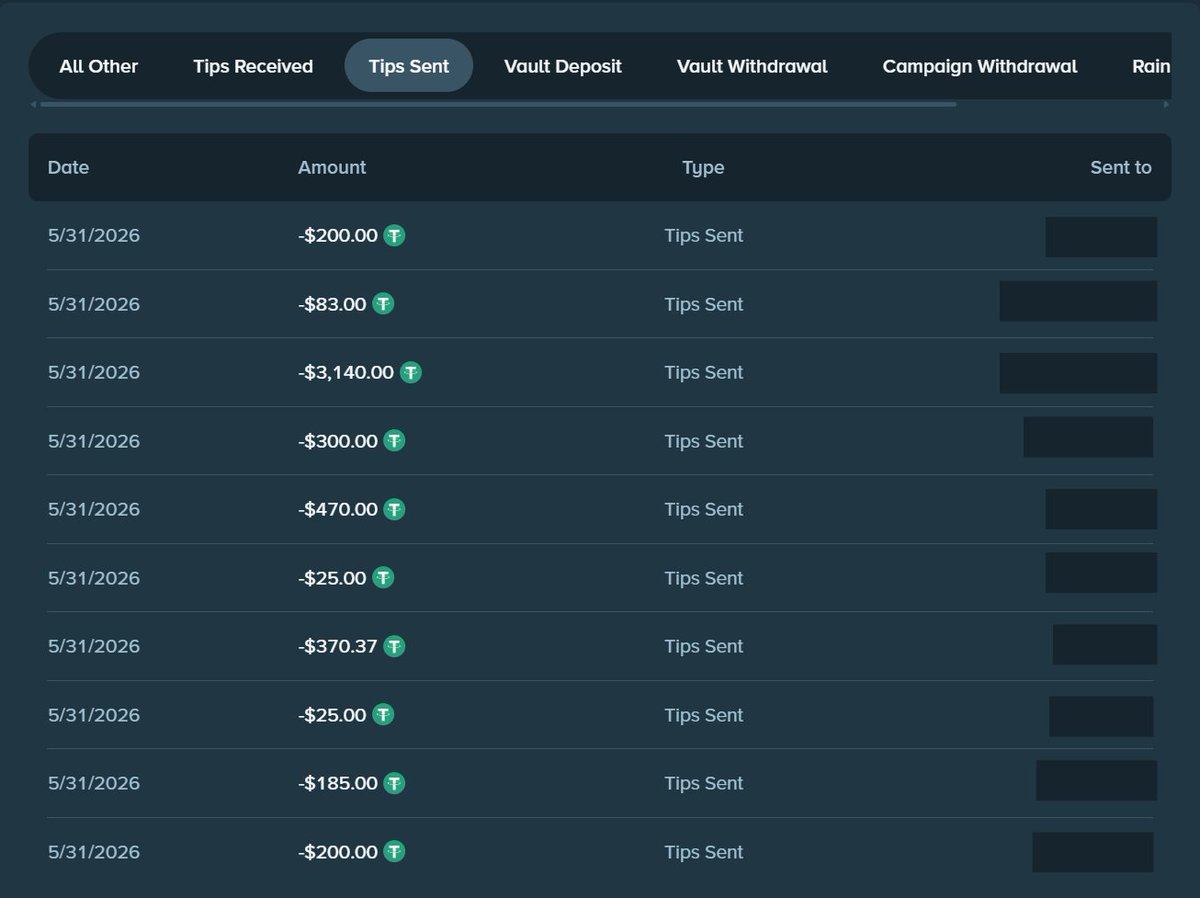Click the 5/31/2026 date in the -$83.00 row
1200x898 pixels.
(94, 304)
